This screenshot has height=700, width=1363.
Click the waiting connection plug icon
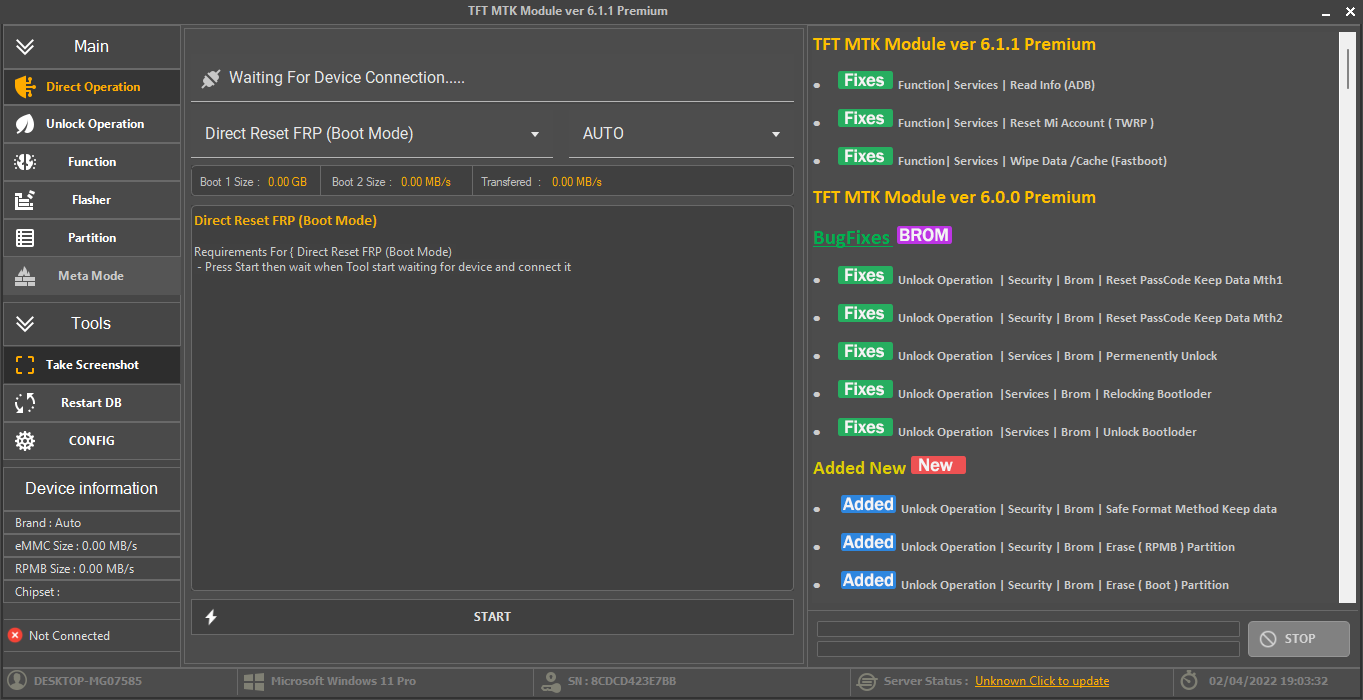coord(210,78)
